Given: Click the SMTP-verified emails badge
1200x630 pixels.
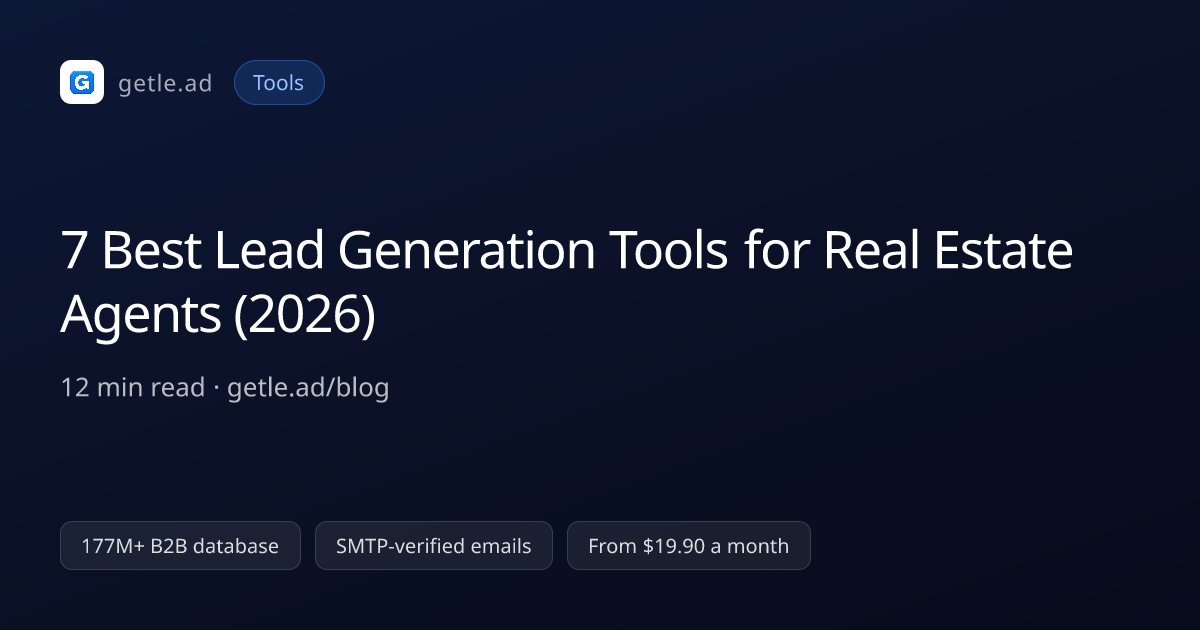Looking at the screenshot, I should point(434,546).
